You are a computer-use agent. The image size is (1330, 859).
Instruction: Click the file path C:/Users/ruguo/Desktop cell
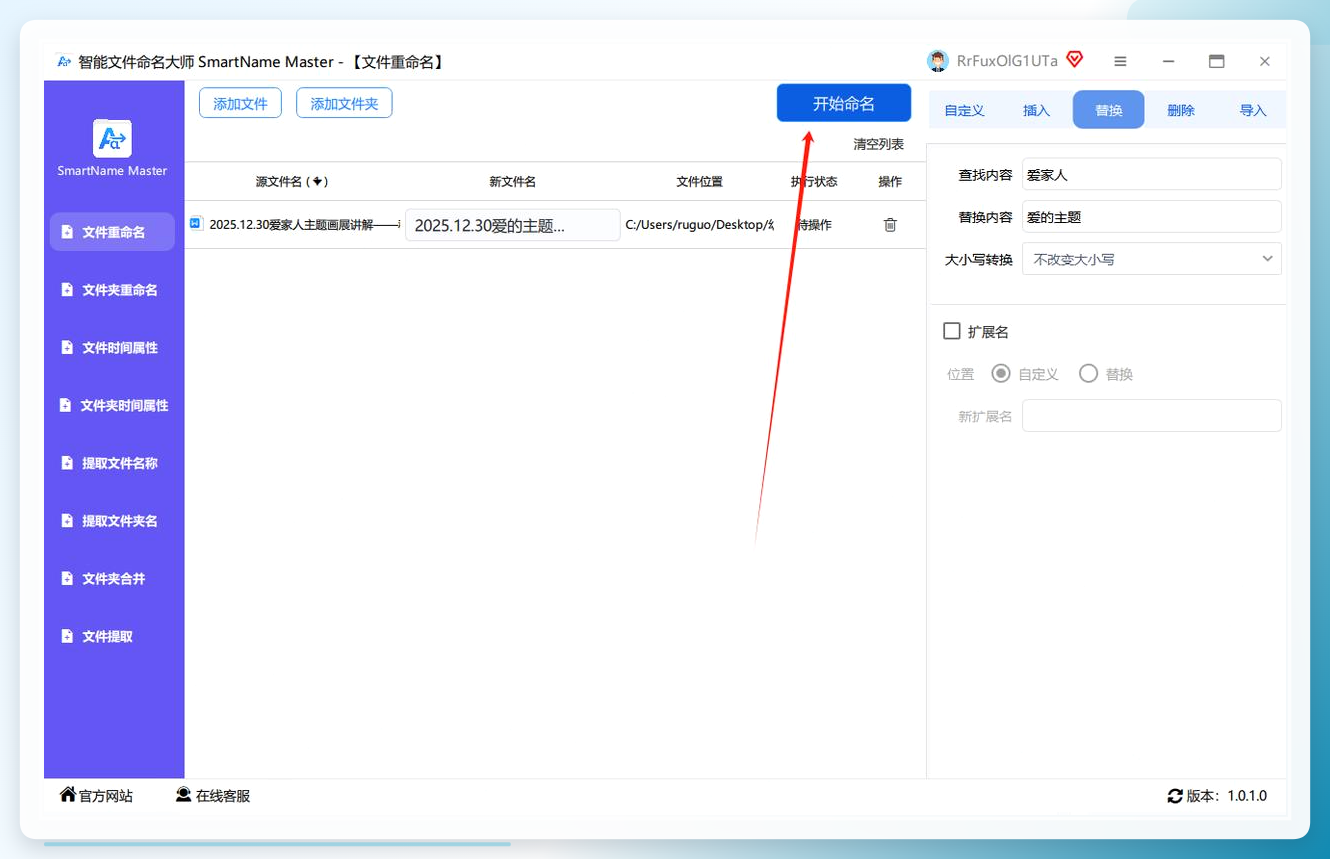pos(699,225)
